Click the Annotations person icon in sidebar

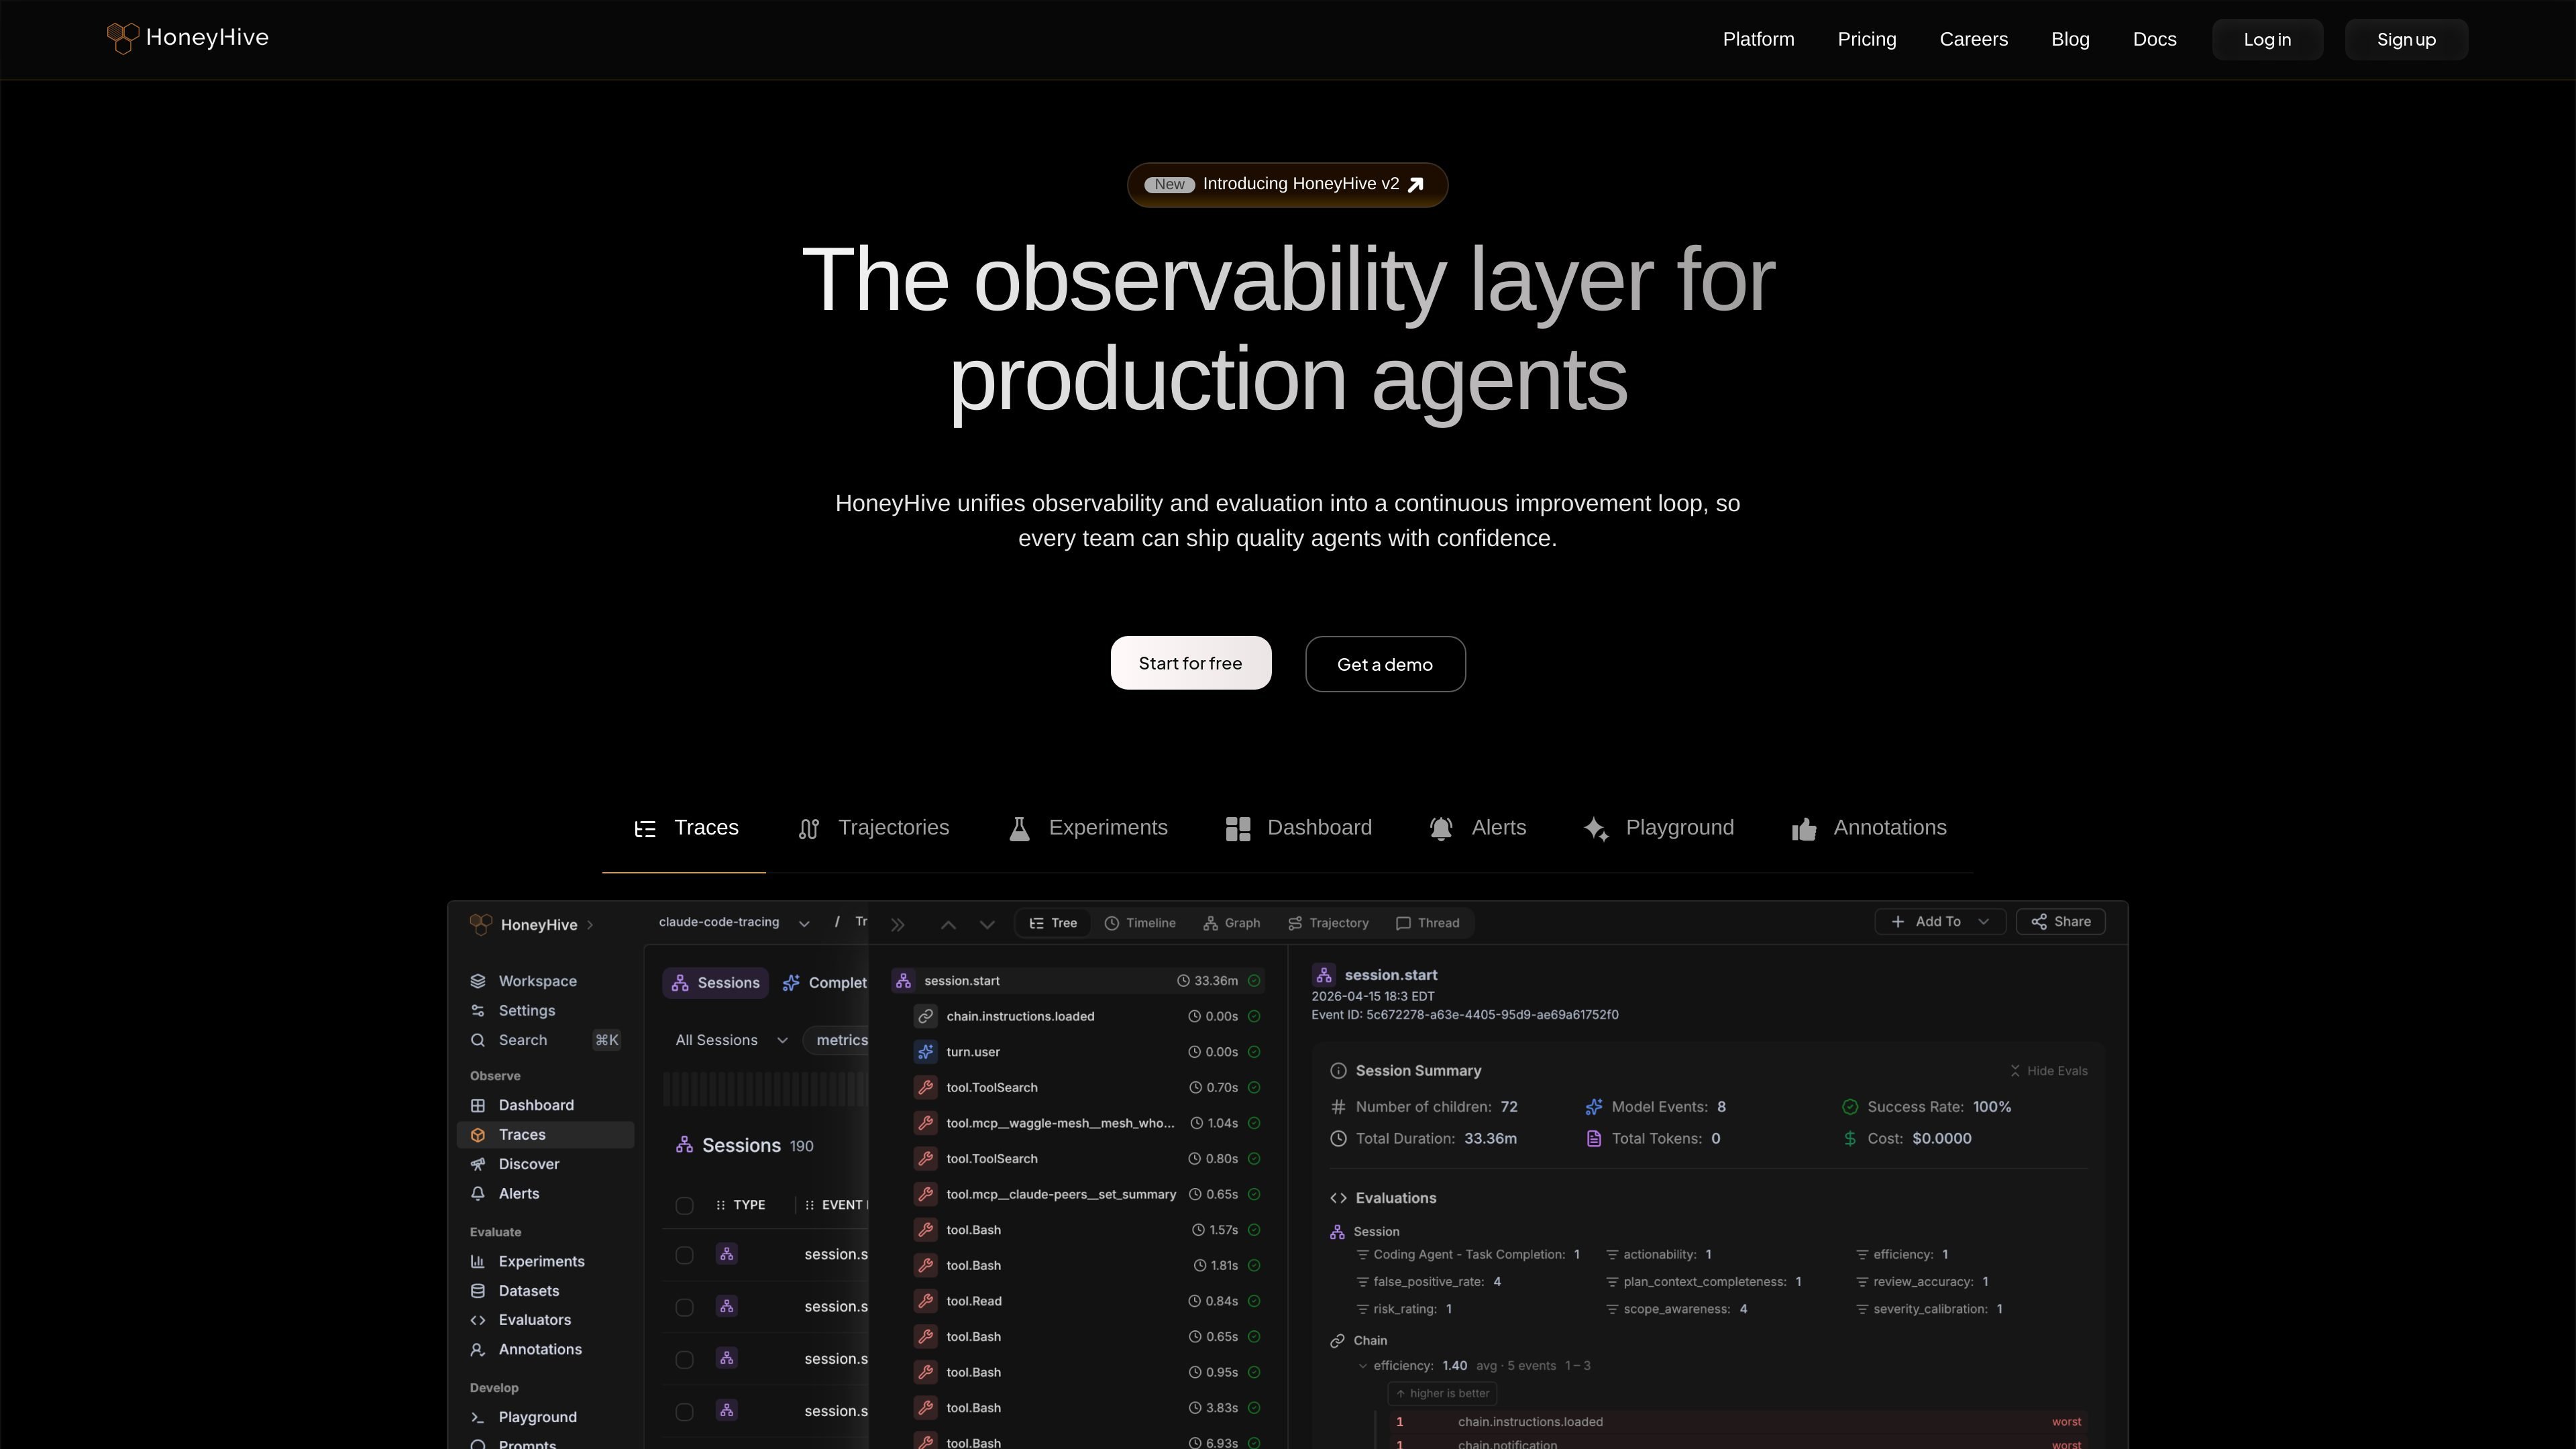click(x=478, y=1350)
